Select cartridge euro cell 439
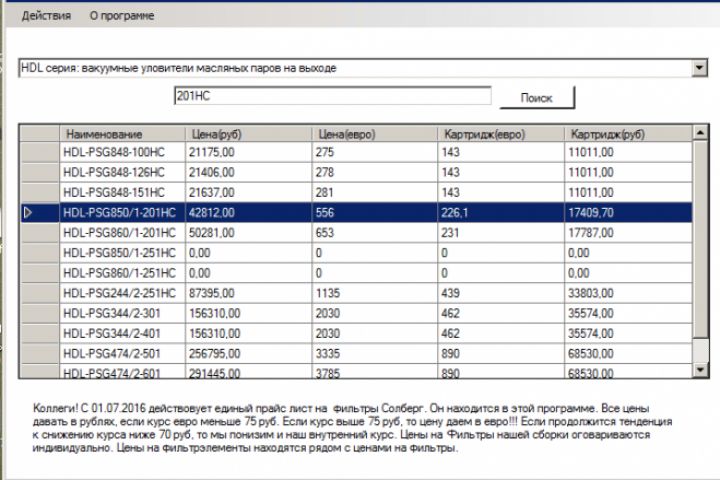Screen dimensions: 720x480 click(x=501, y=293)
